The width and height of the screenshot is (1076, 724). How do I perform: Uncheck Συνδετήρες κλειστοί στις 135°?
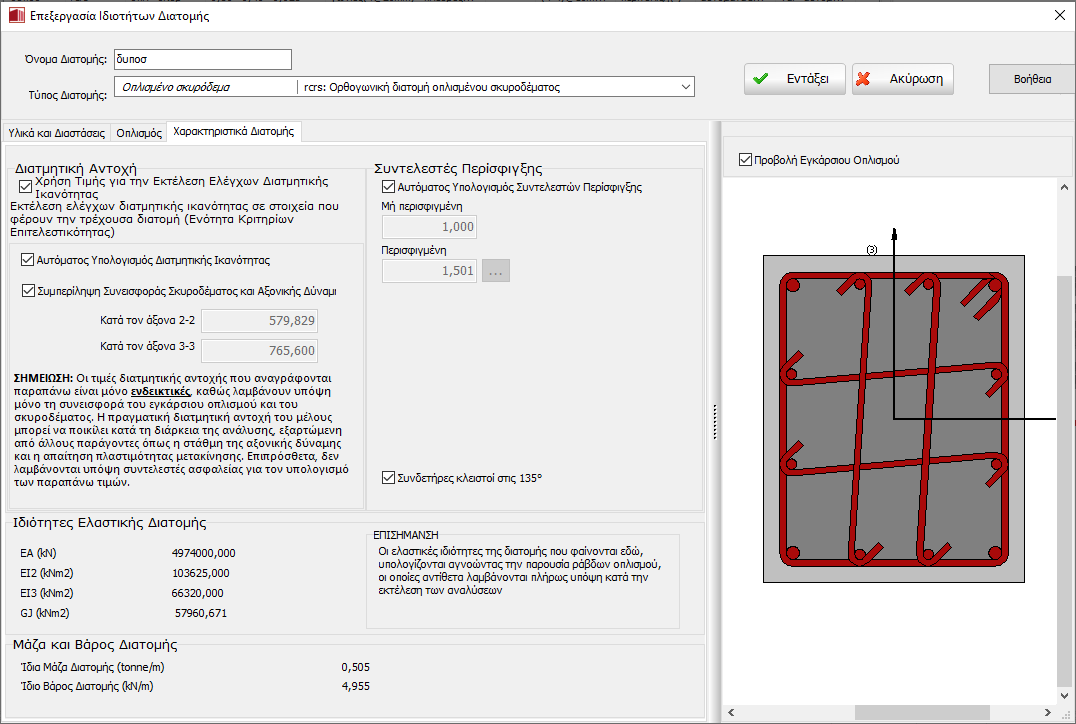(x=389, y=478)
